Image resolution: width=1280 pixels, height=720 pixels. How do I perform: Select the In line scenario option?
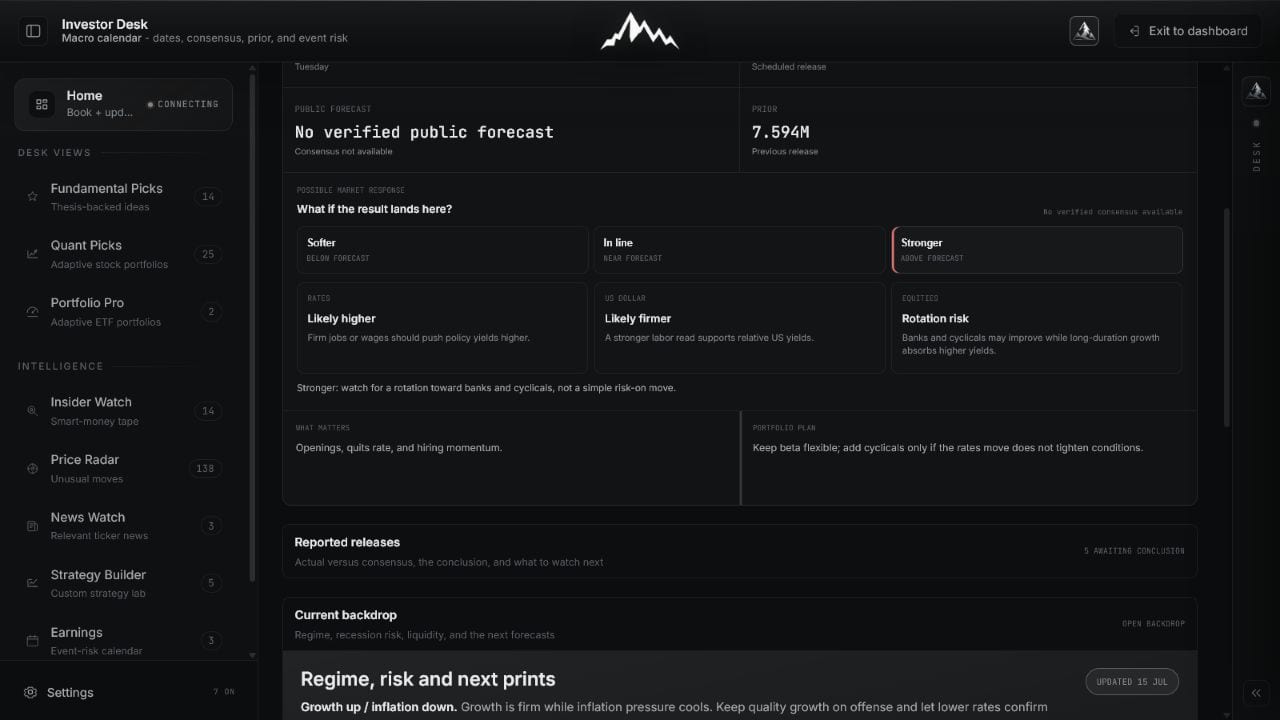click(x=739, y=250)
